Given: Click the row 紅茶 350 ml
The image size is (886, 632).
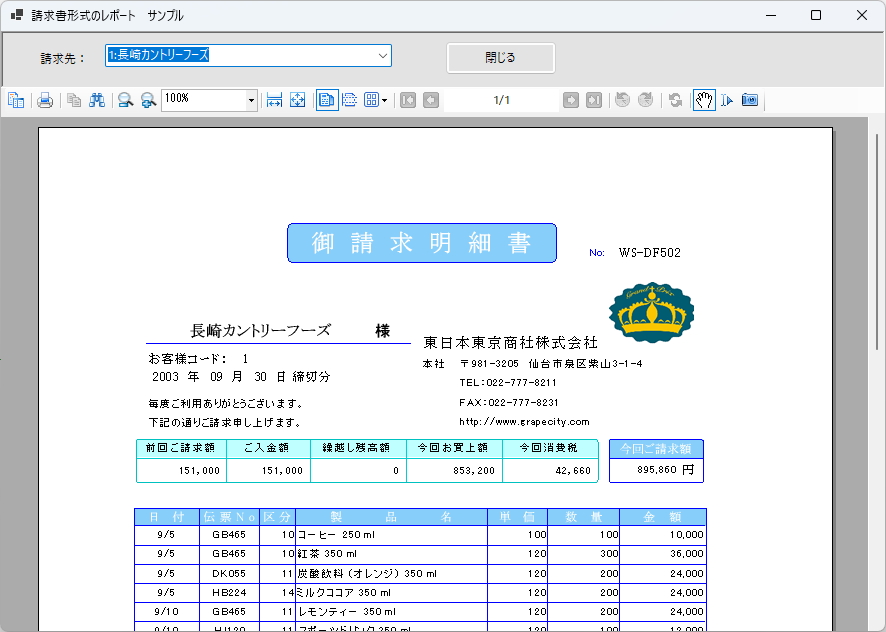Looking at the screenshot, I should click(x=420, y=554).
